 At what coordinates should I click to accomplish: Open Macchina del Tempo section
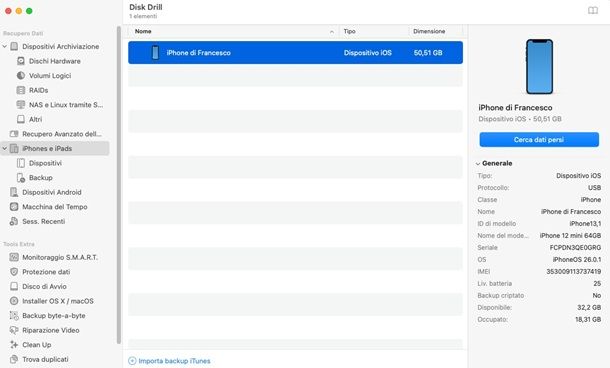click(x=55, y=207)
